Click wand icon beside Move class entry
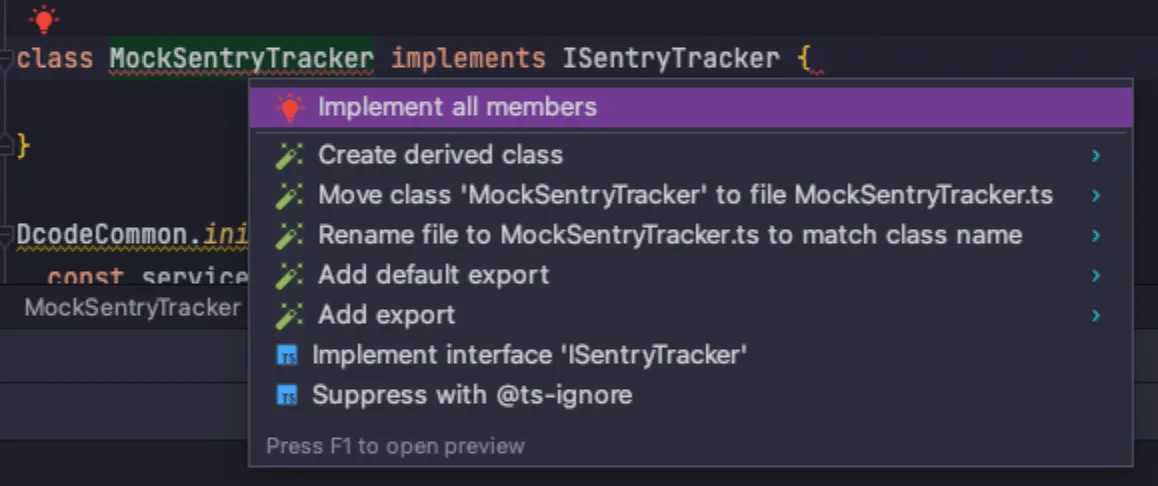This screenshot has width=1158, height=486. (289, 196)
